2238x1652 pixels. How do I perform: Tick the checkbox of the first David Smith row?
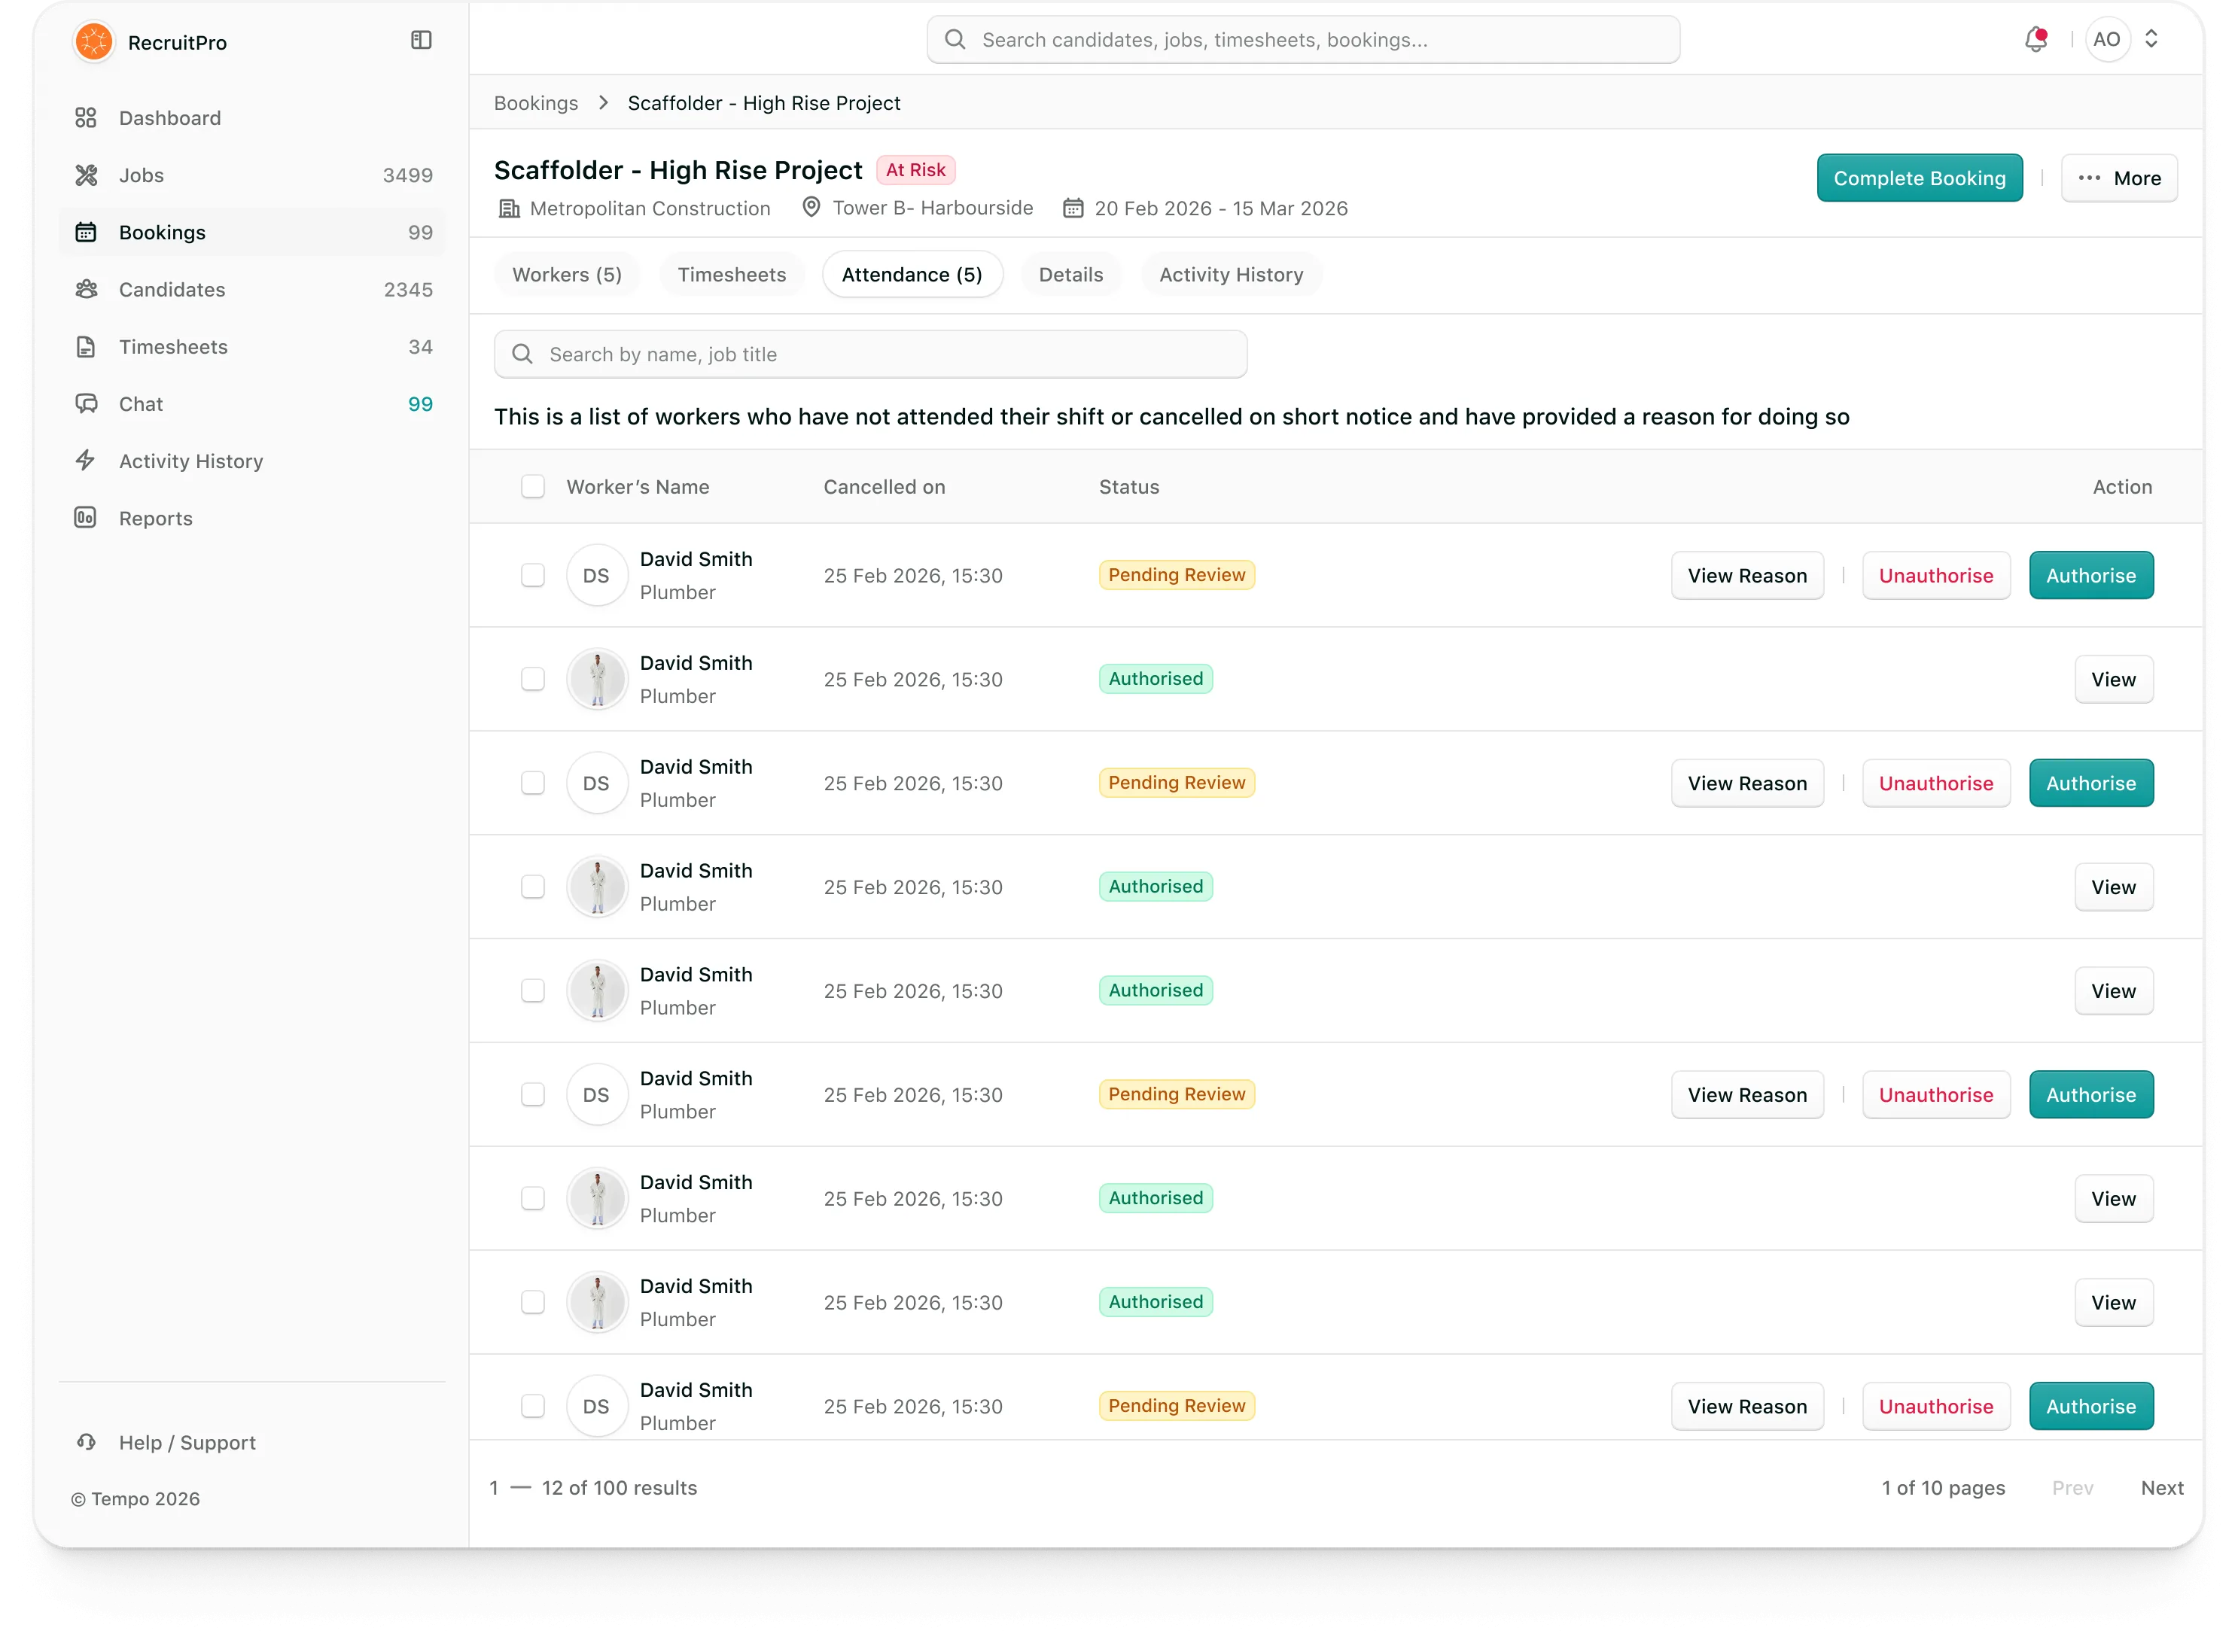(533, 575)
